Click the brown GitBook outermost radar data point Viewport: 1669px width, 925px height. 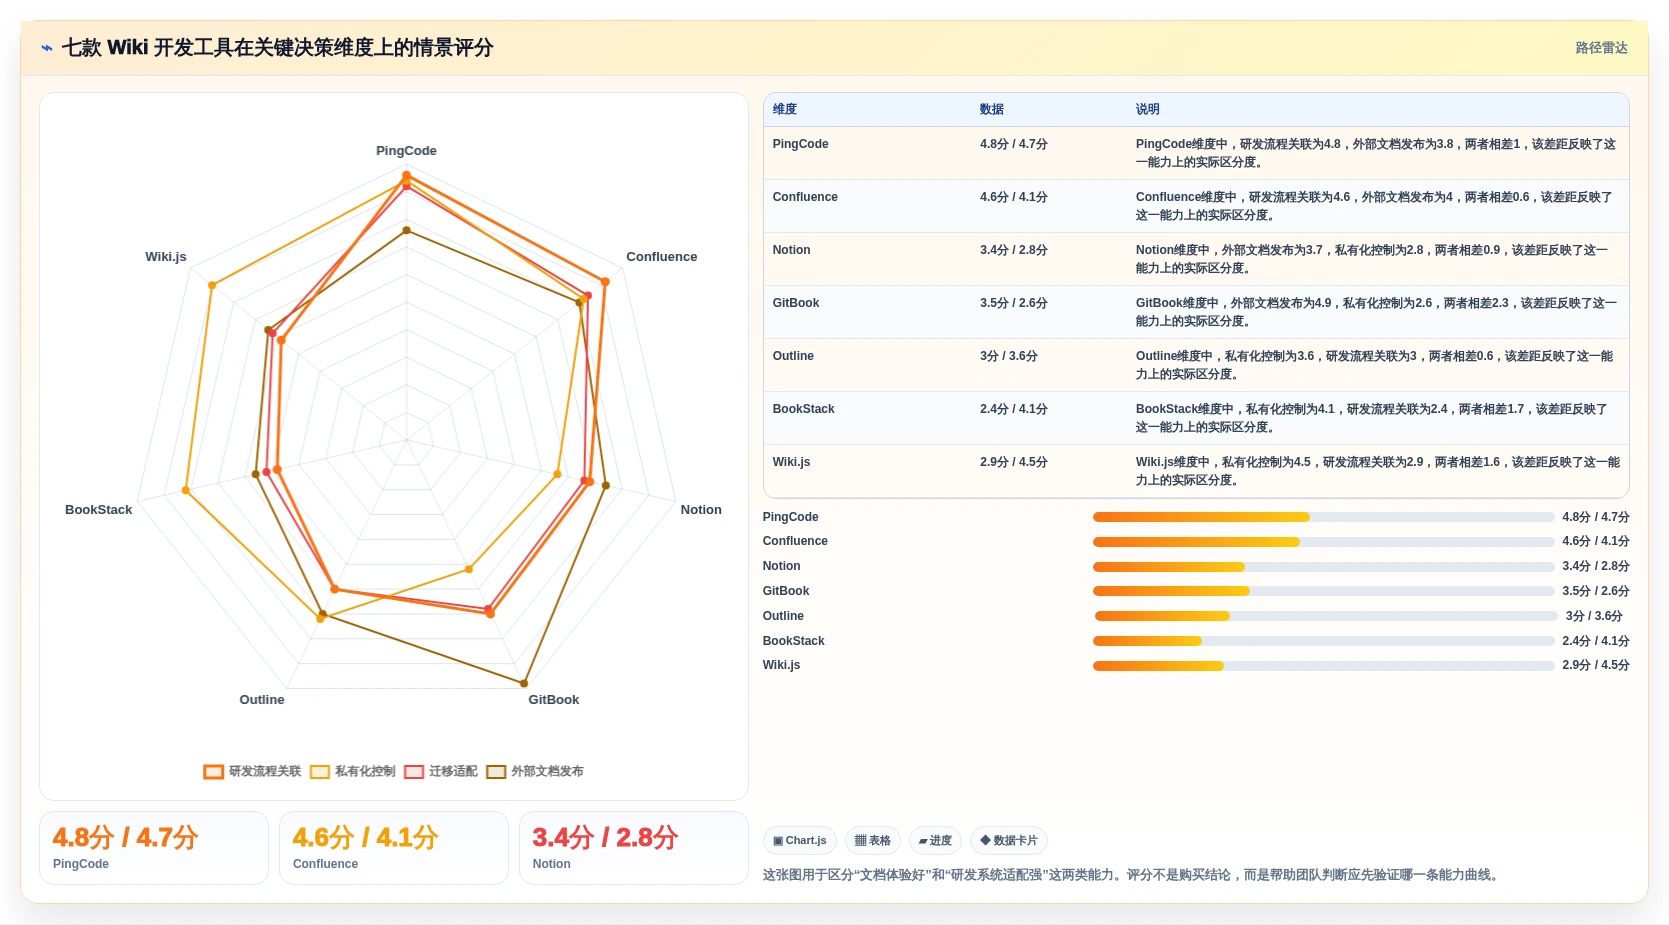(524, 684)
